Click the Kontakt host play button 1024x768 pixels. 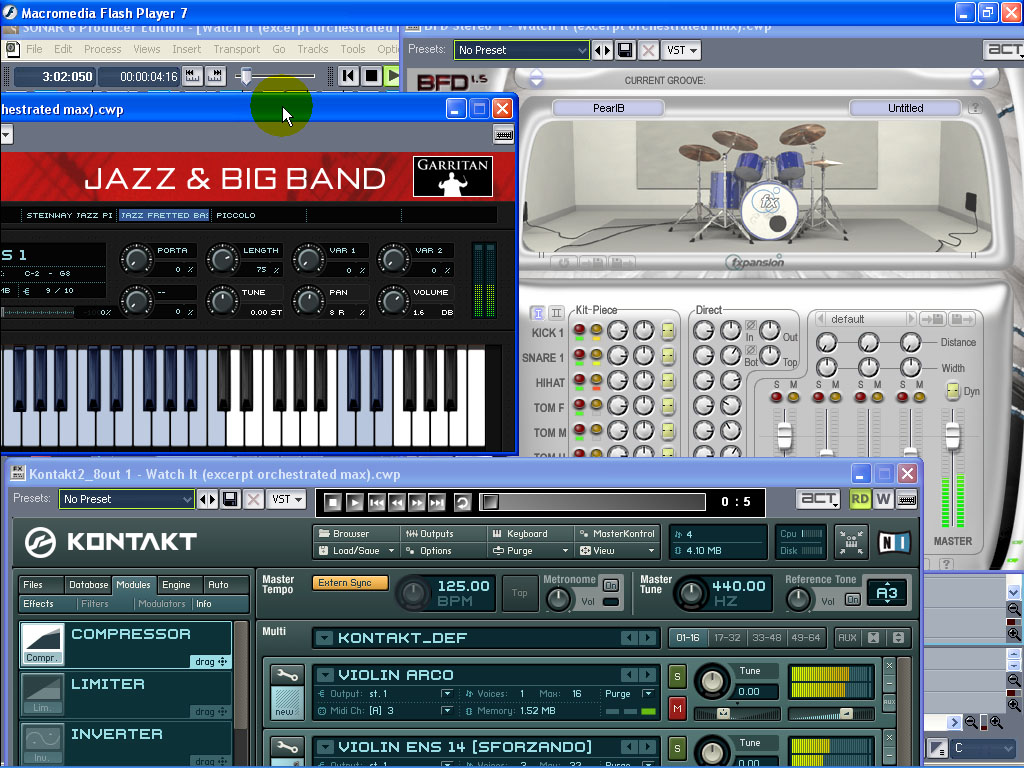(355, 502)
